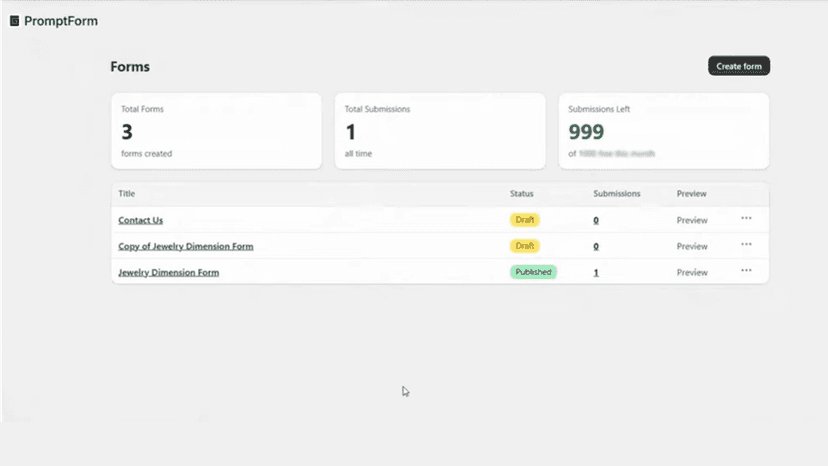View submissions count for Contact Us
This screenshot has height=466, width=828.
tap(596, 220)
